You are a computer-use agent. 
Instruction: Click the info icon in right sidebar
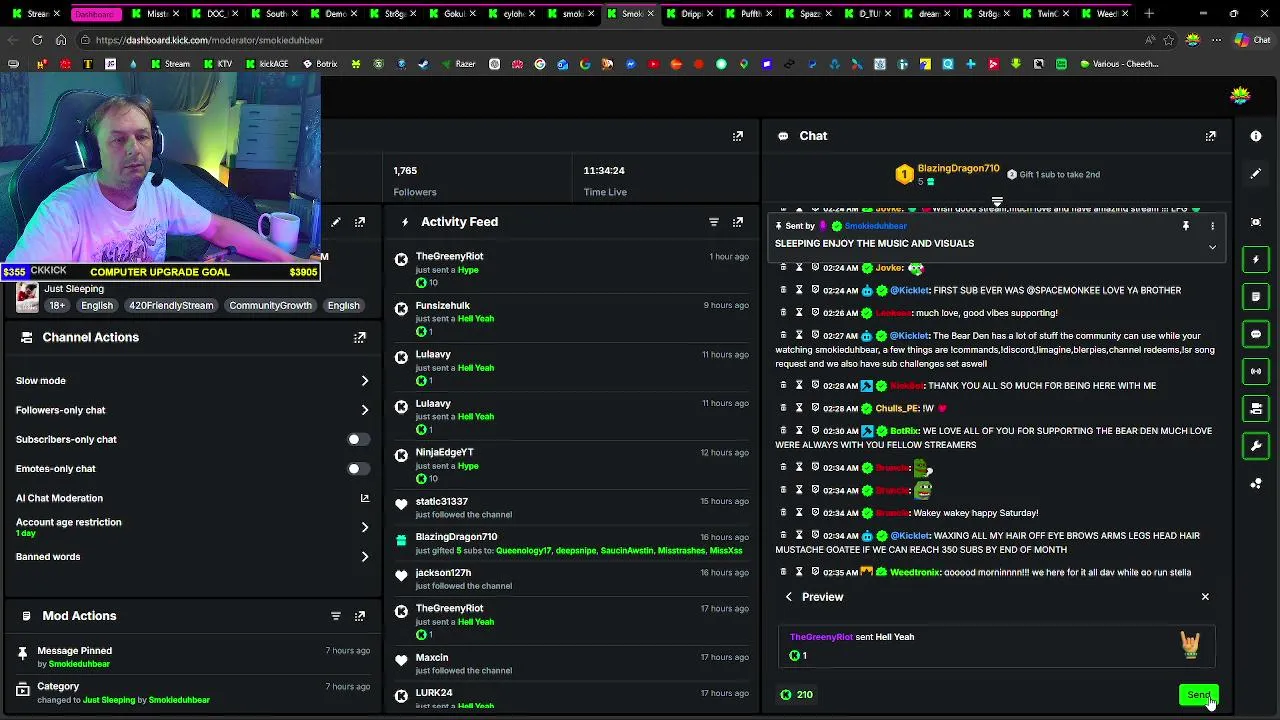1256,136
